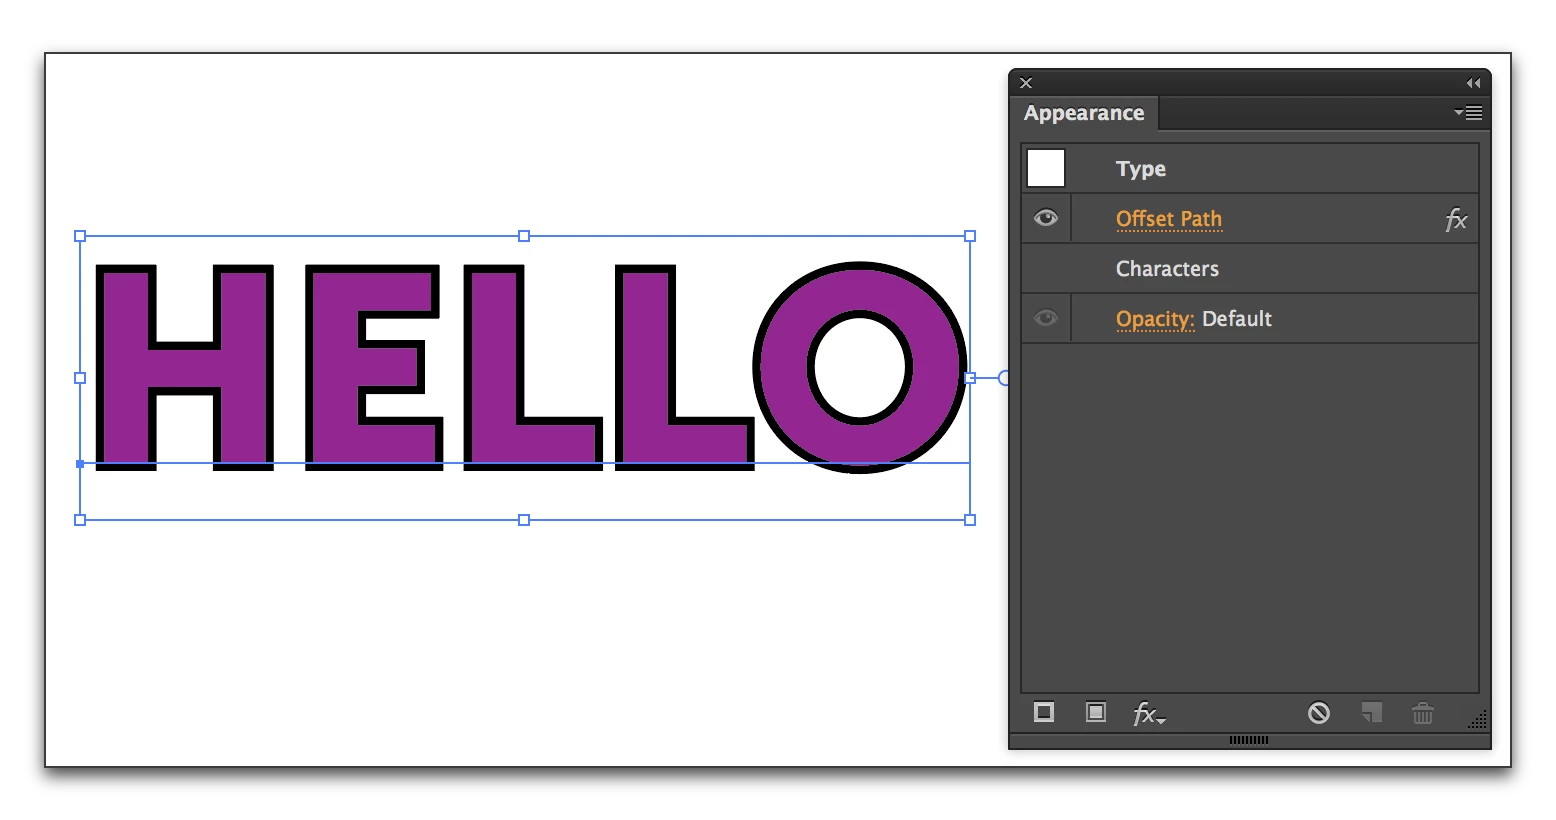This screenshot has width=1556, height=820.
Task: Click the Default opacity value text
Action: tap(1237, 319)
